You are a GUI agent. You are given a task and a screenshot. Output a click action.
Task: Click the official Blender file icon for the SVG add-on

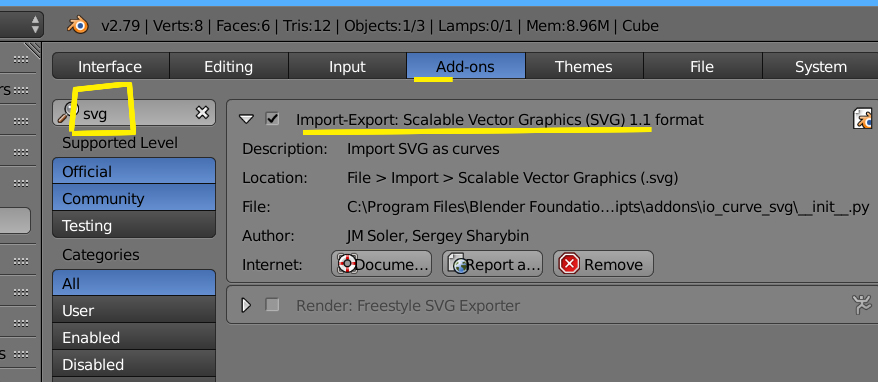[x=863, y=119]
